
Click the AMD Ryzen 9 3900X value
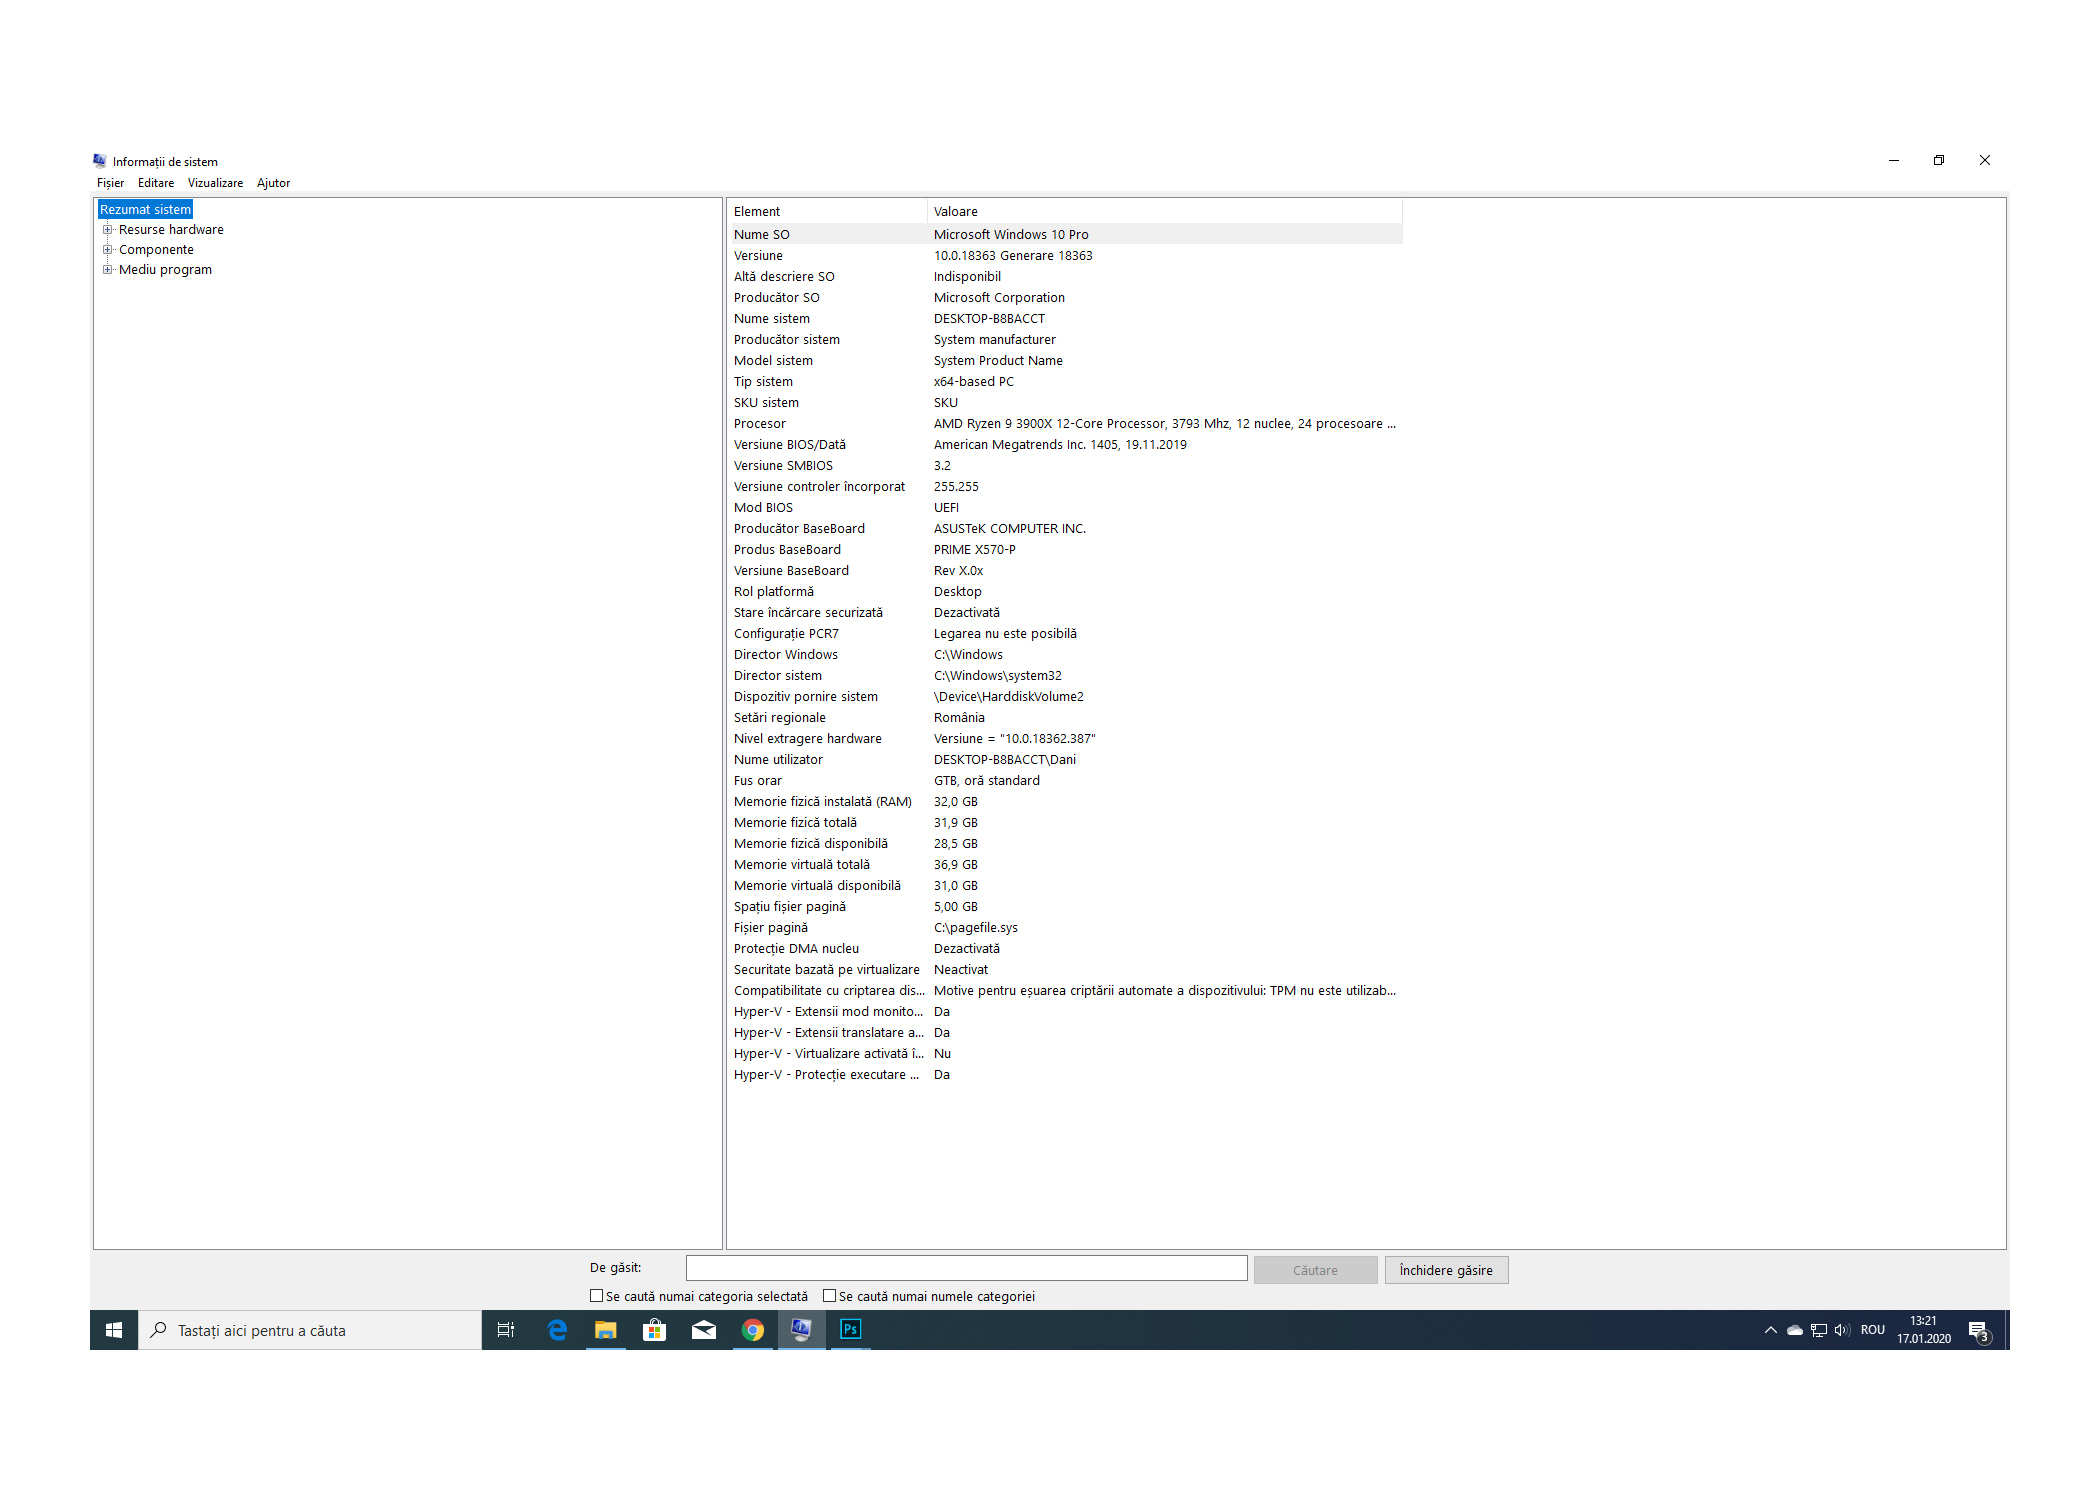[1165, 424]
